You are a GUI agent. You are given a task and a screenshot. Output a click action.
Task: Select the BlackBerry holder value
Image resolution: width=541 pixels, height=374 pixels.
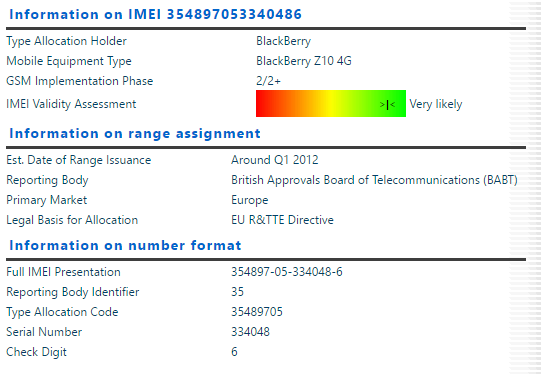tap(283, 41)
